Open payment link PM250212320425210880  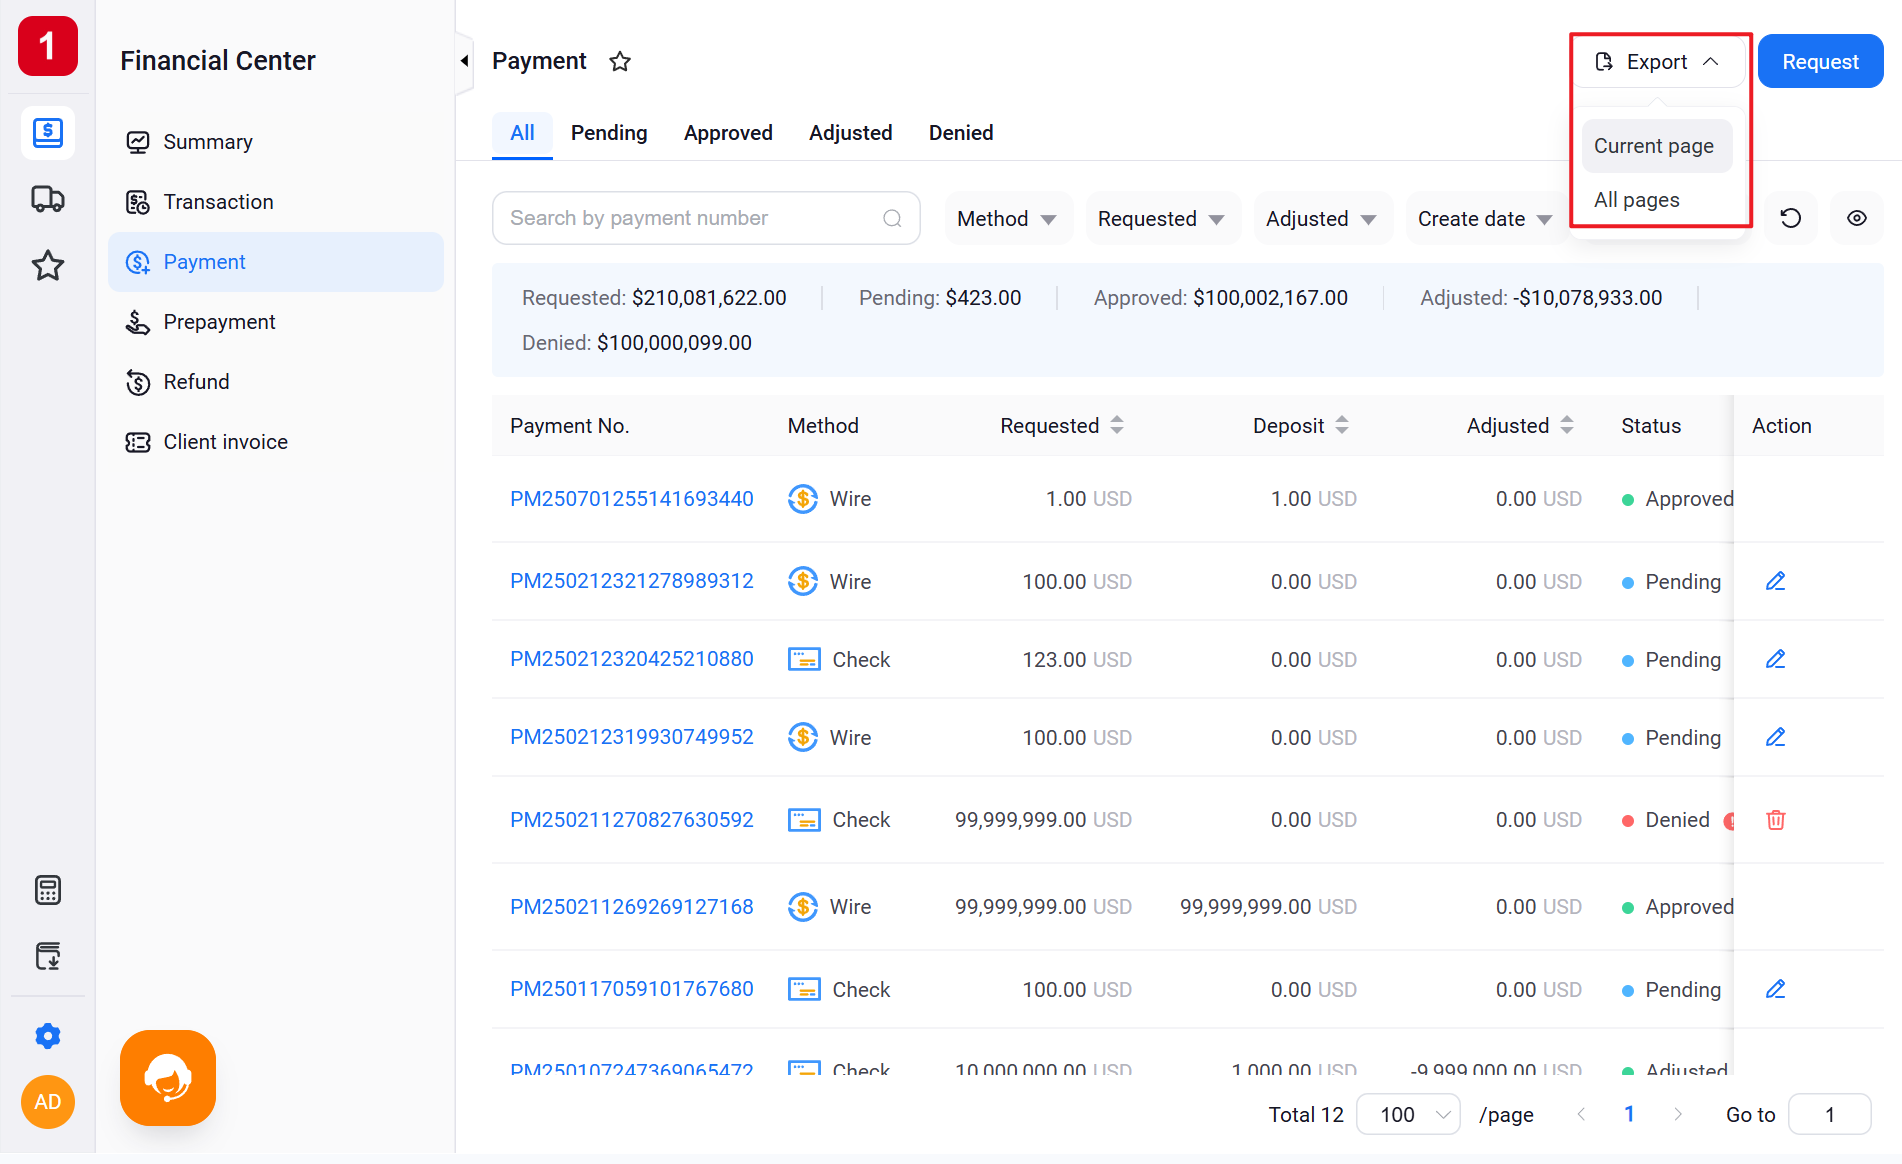(x=632, y=659)
